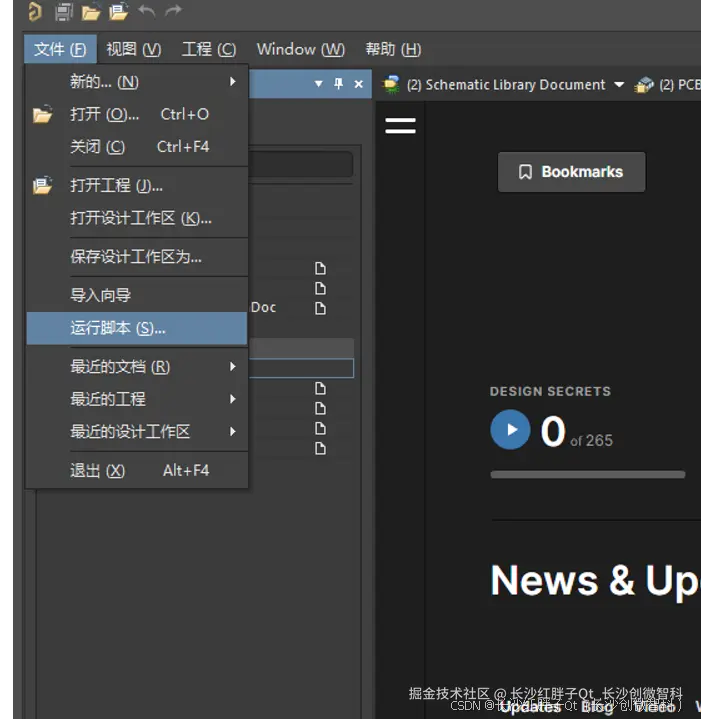Click the folder icon beside 打开 (O)
Viewport: 701px width, 719px height.
[x=43, y=114]
